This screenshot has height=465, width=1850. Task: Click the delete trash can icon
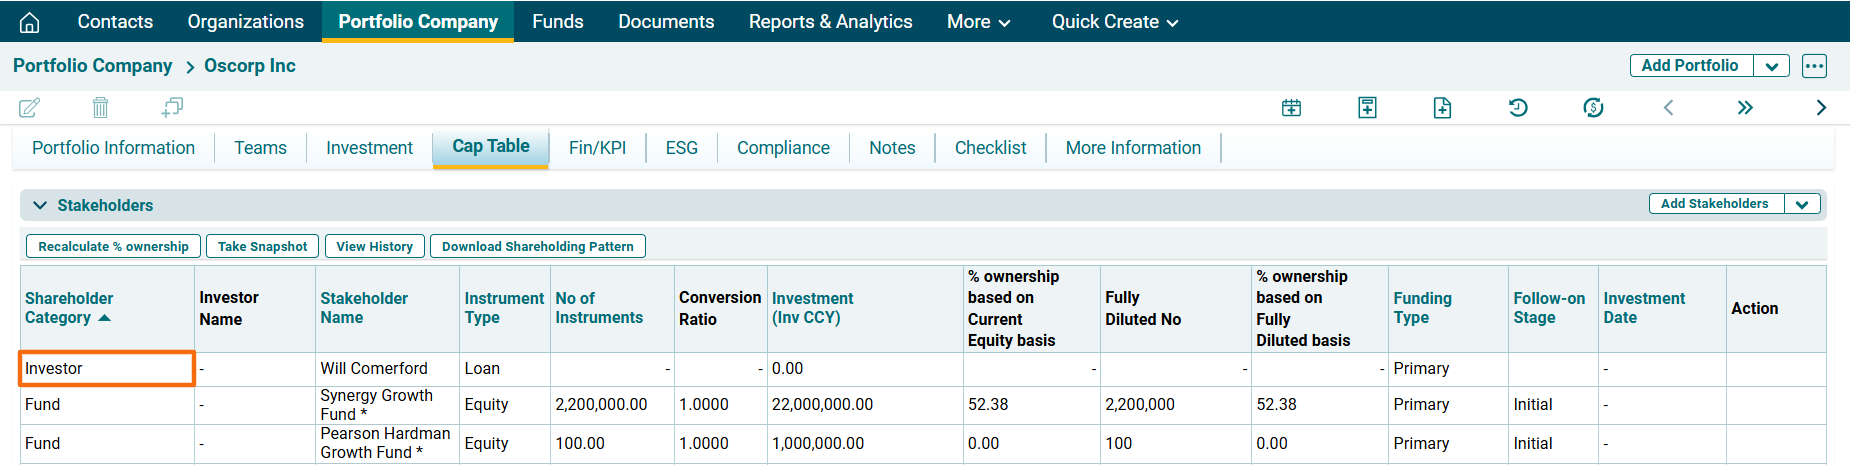(100, 107)
